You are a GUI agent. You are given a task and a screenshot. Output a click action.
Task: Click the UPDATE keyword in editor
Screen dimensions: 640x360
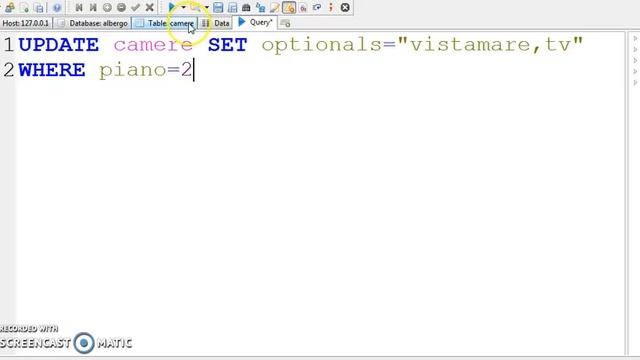click(59, 45)
